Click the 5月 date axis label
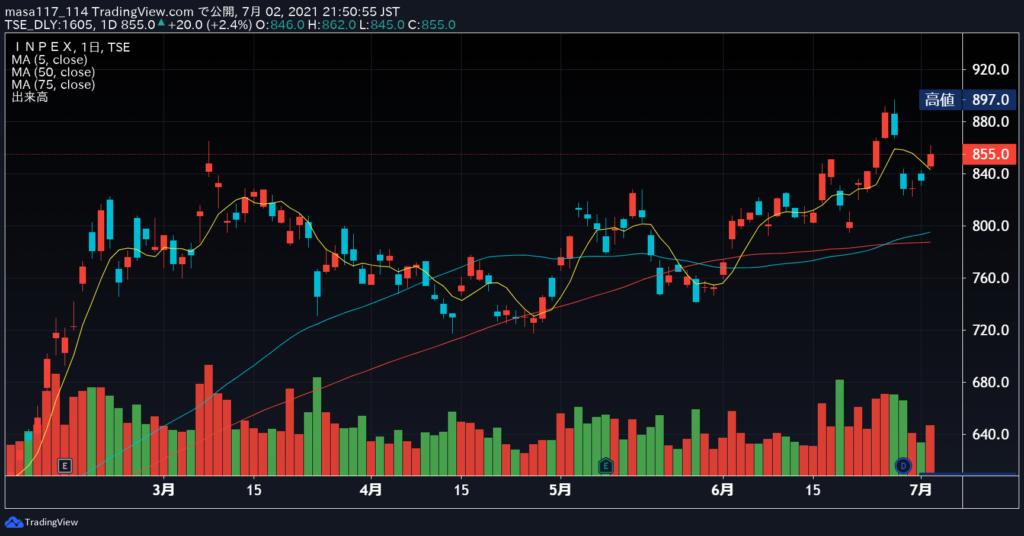The height and width of the screenshot is (536, 1024). pos(560,490)
